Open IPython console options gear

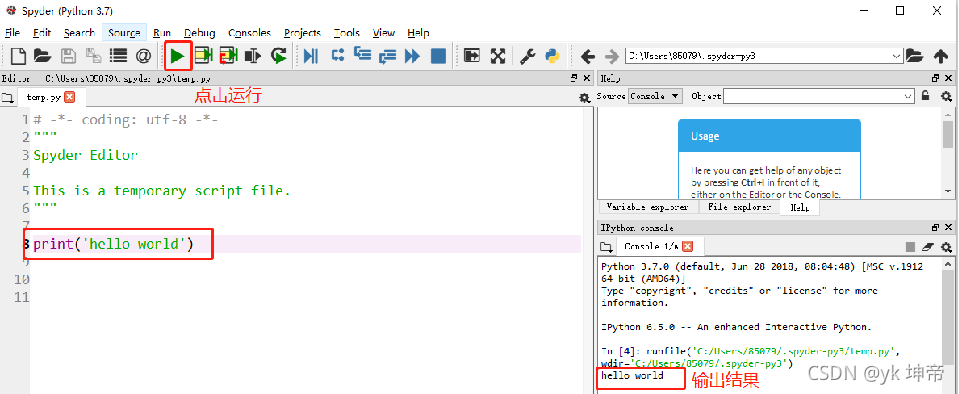coord(946,247)
